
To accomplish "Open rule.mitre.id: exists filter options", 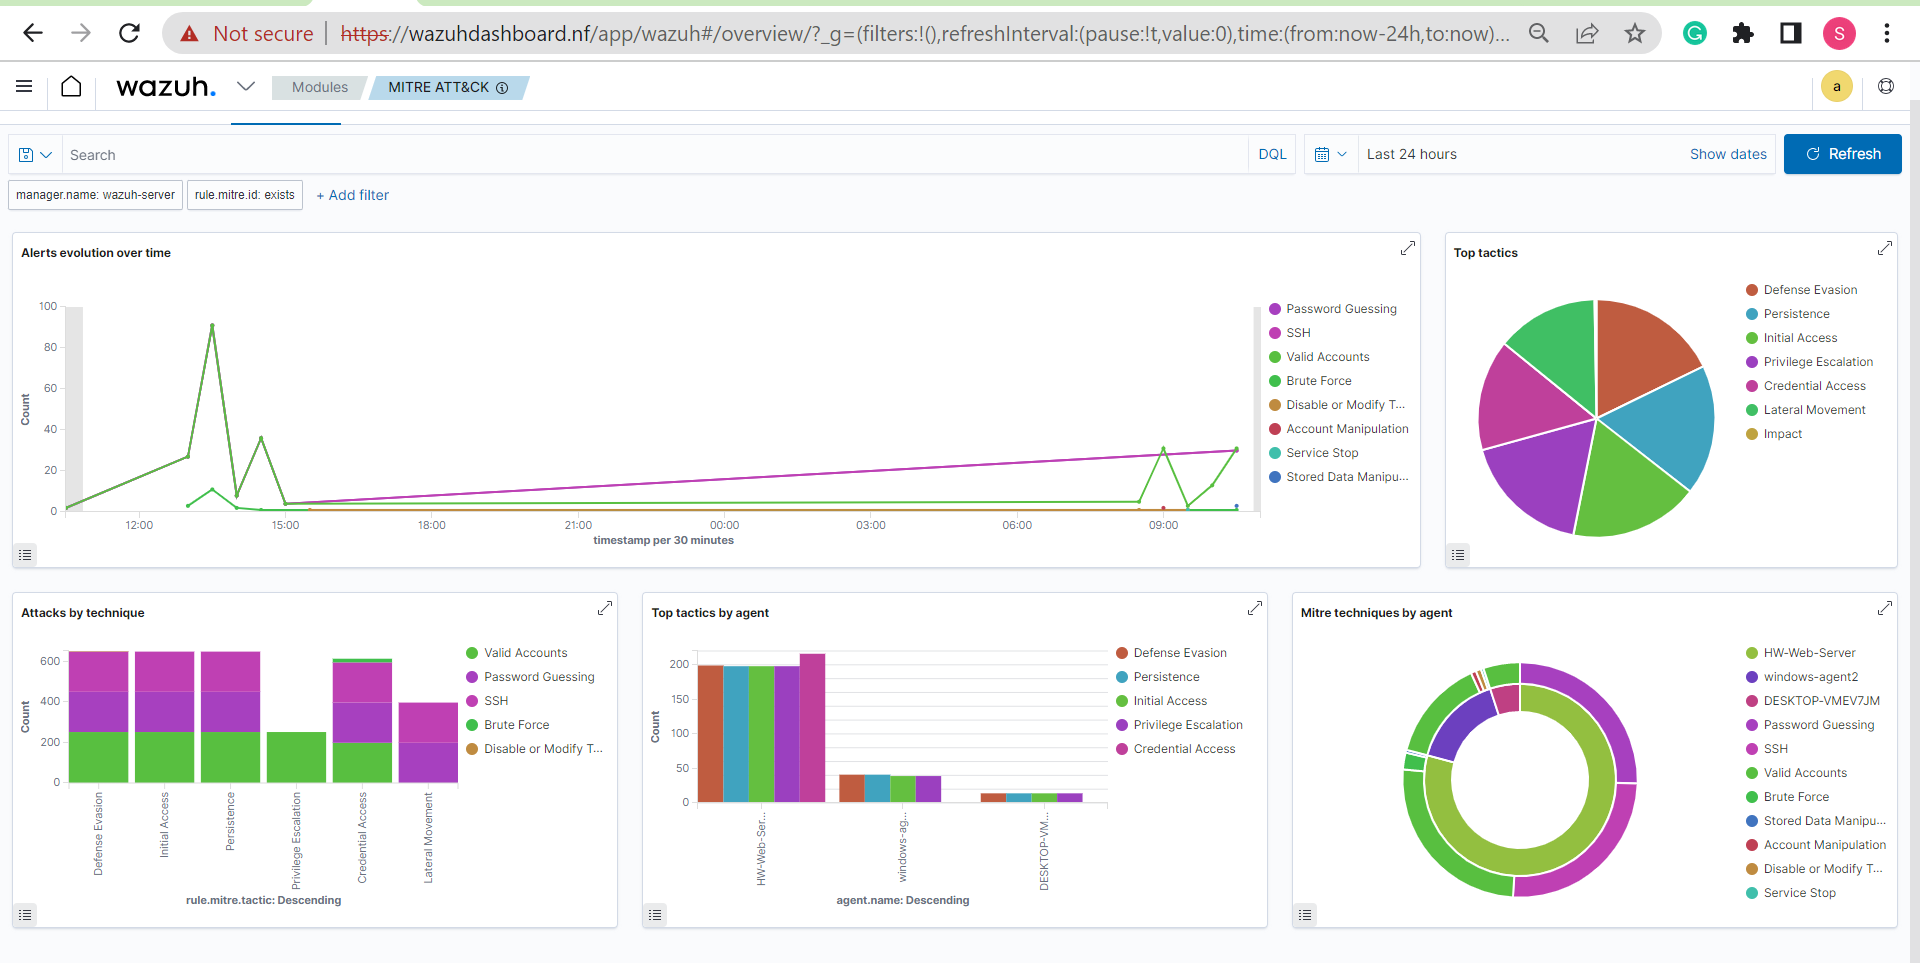I will [245, 195].
